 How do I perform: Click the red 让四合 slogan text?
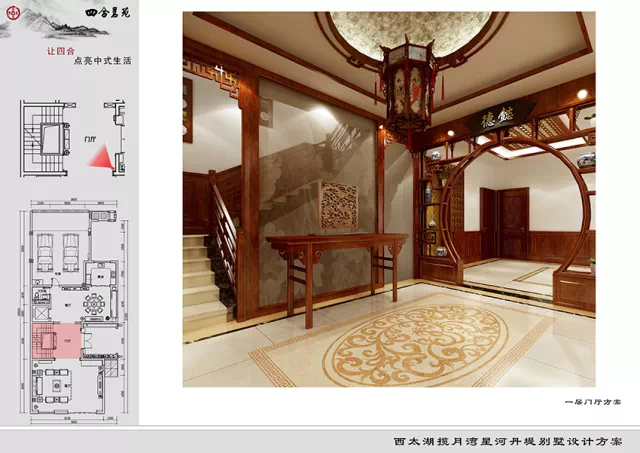point(61,51)
